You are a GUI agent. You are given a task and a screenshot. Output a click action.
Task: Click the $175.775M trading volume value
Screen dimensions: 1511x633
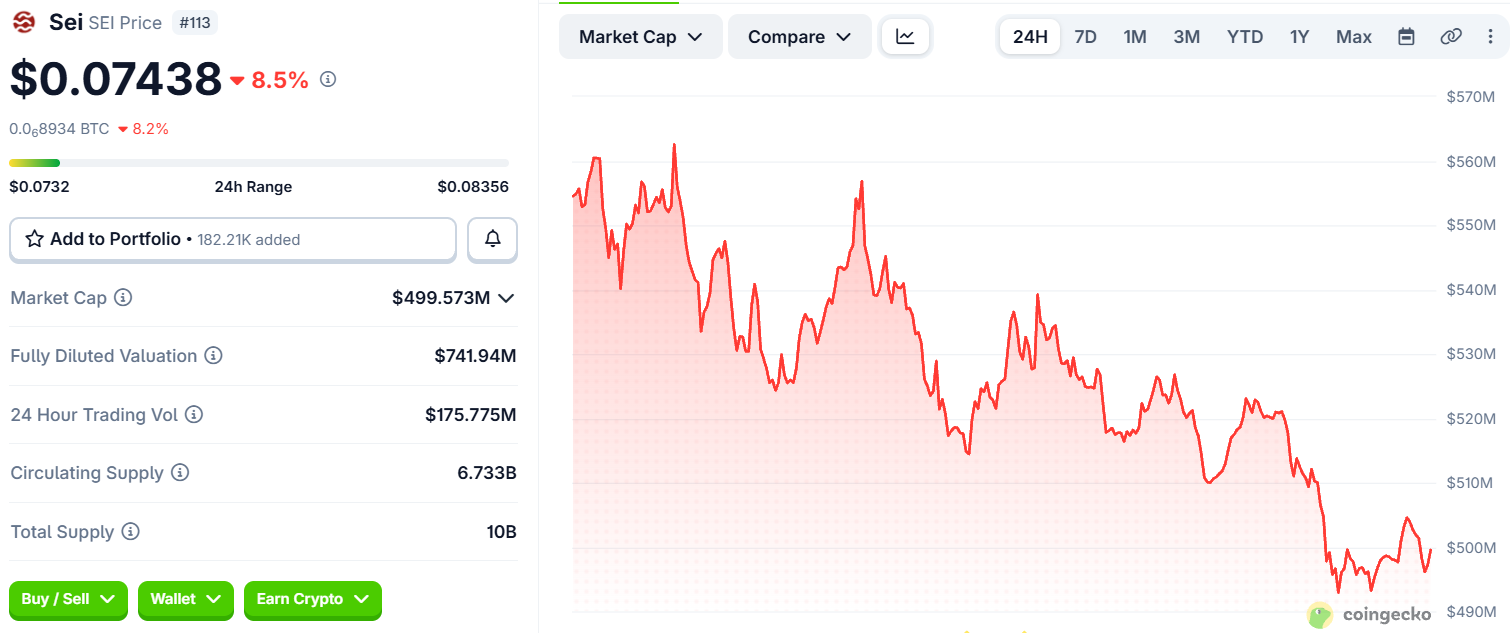click(x=471, y=414)
